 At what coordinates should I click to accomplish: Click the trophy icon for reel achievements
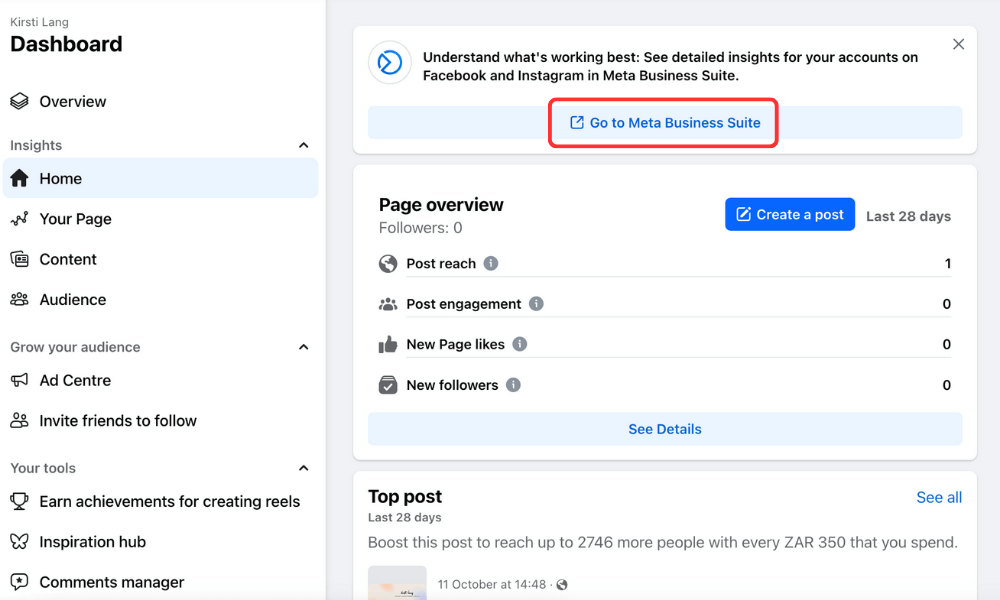(19, 501)
